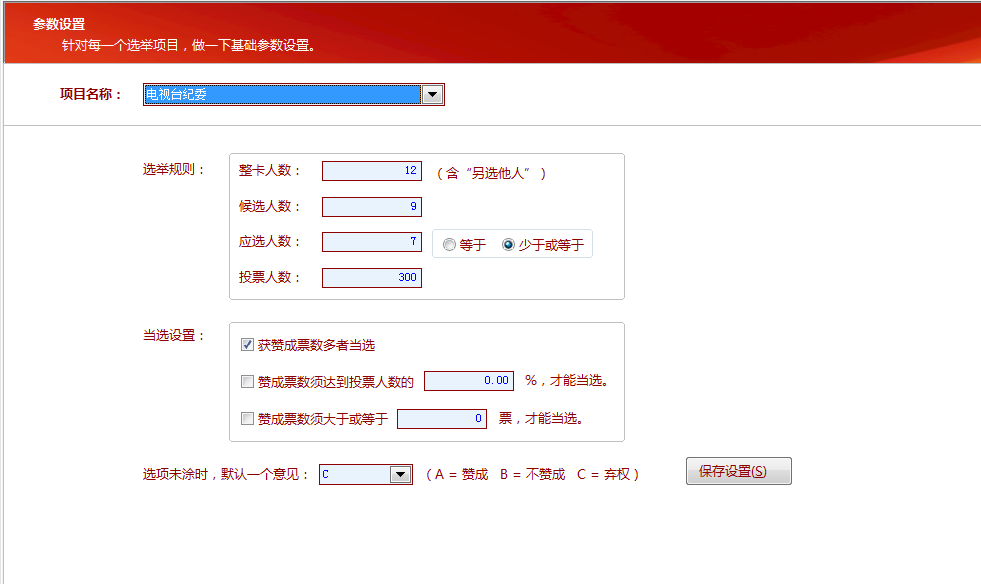The image size is (981, 584).
Task: Tick the 赞成票数须大于或等于 checkbox
Action: tap(248, 419)
